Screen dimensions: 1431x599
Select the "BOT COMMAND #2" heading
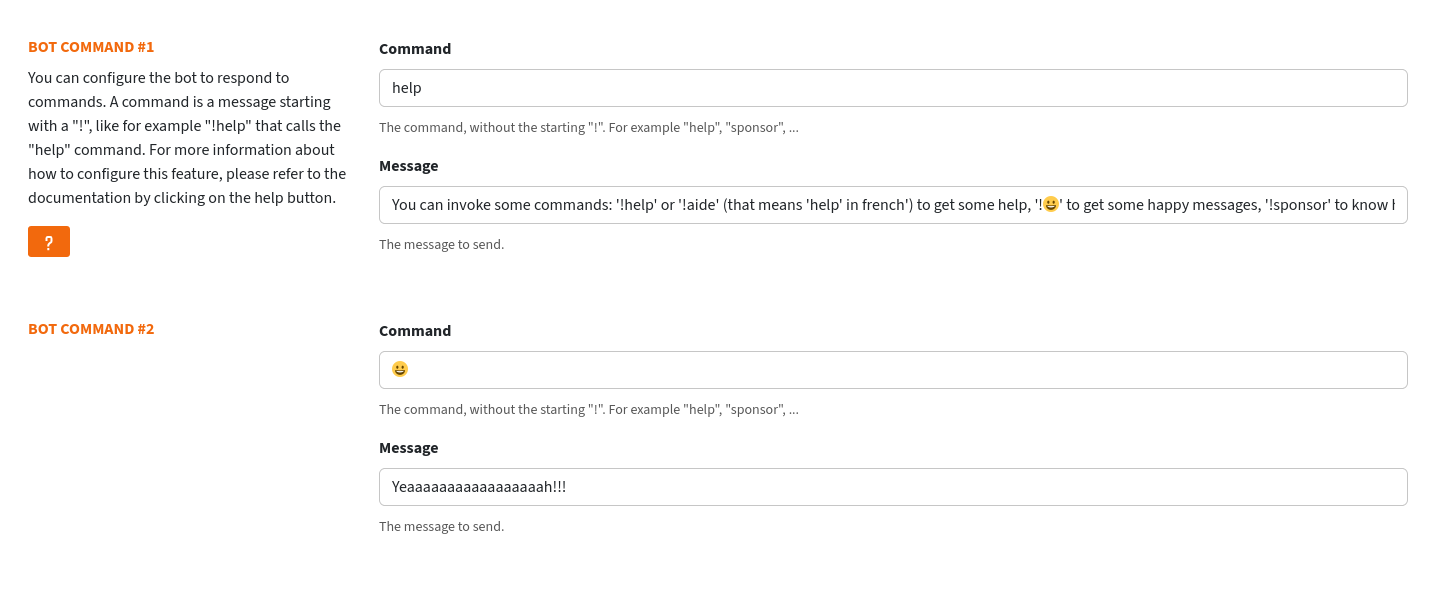coord(91,329)
